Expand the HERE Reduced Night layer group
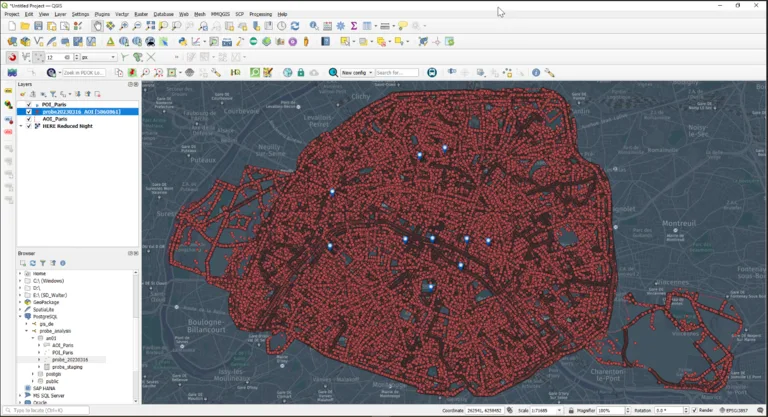768x417 pixels. click(21, 126)
